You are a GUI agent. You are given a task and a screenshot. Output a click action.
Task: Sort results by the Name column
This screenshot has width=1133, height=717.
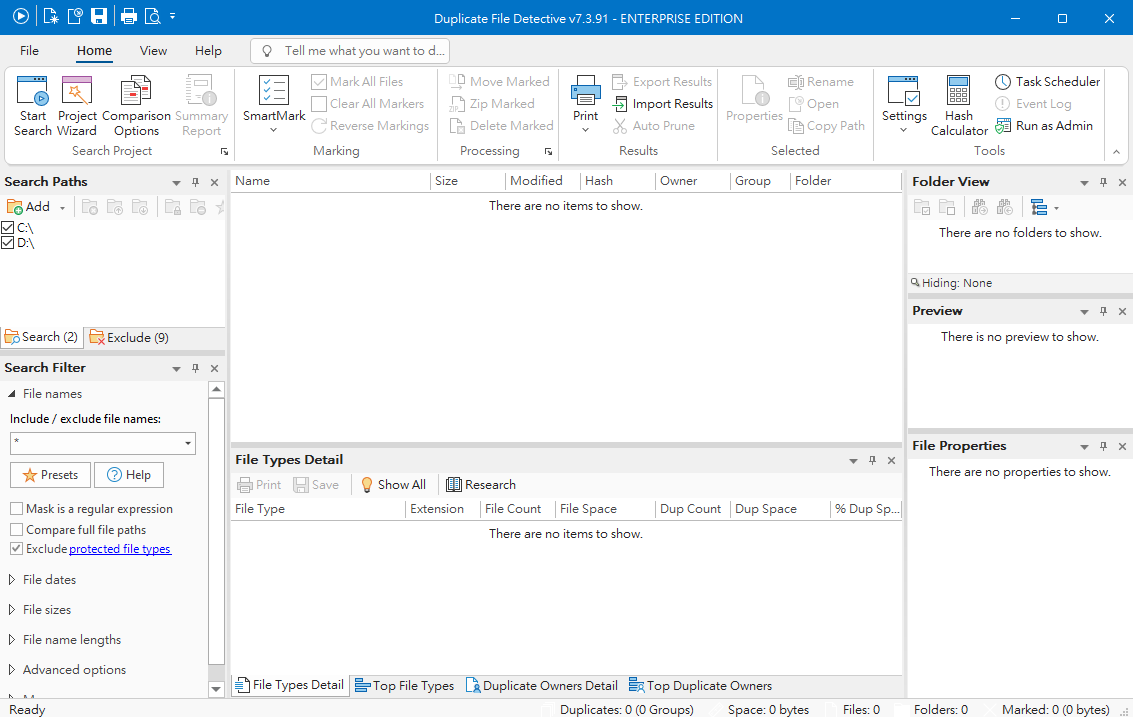330,181
